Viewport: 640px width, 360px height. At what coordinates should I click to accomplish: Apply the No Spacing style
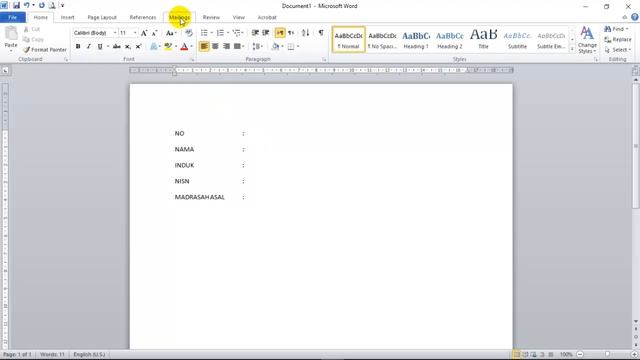[x=382, y=40]
